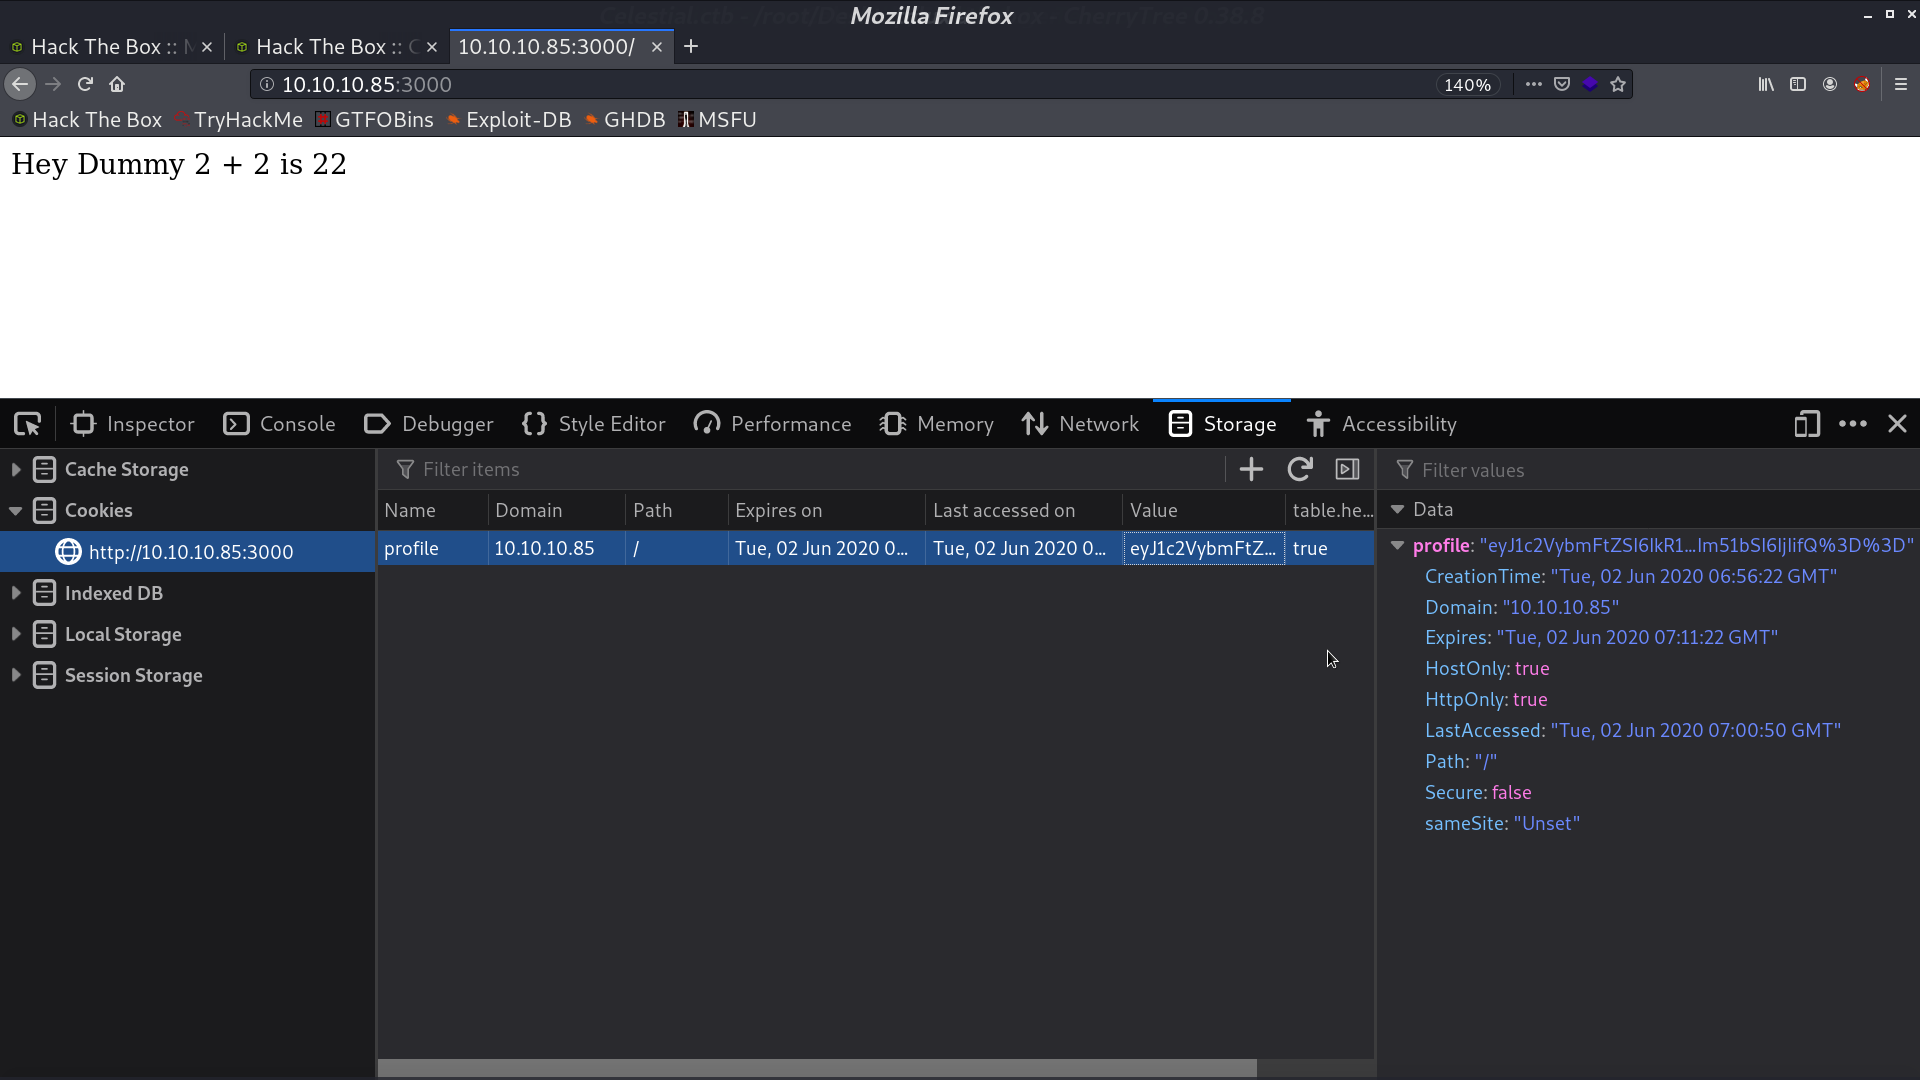This screenshot has width=1920, height=1080.
Task: Click the Save to Pocket icon
Action: click(1562, 84)
